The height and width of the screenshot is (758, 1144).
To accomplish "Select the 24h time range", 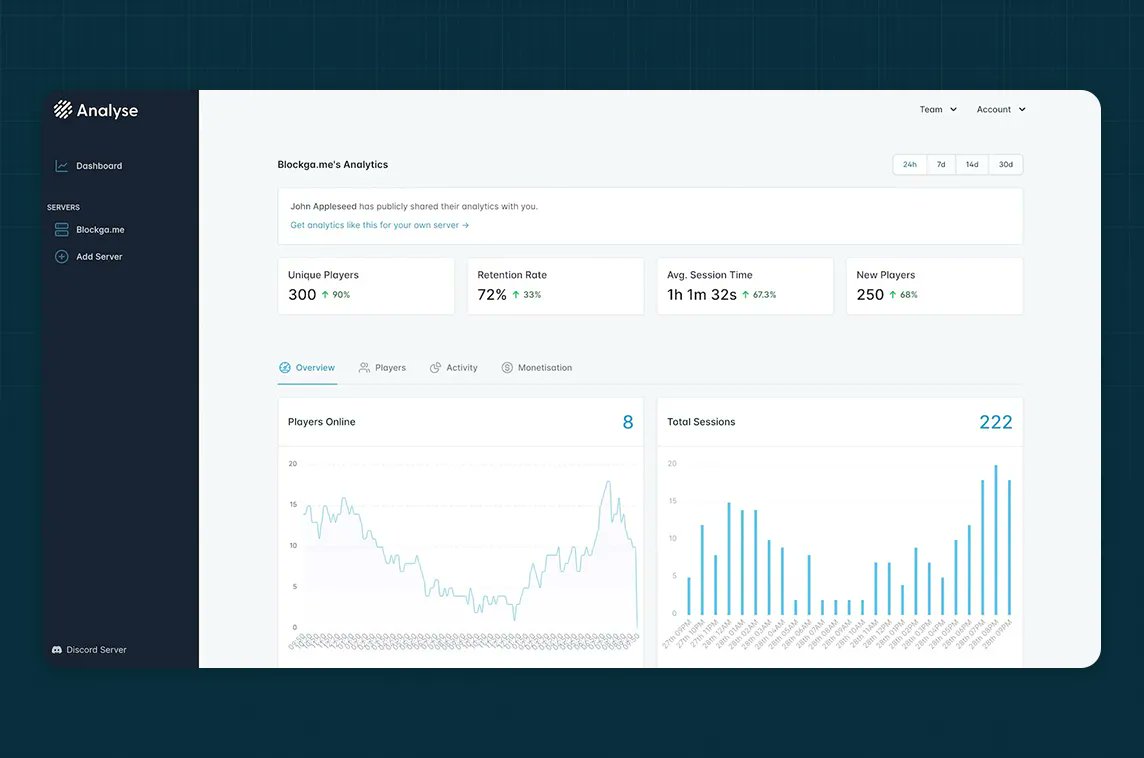I will (x=910, y=165).
